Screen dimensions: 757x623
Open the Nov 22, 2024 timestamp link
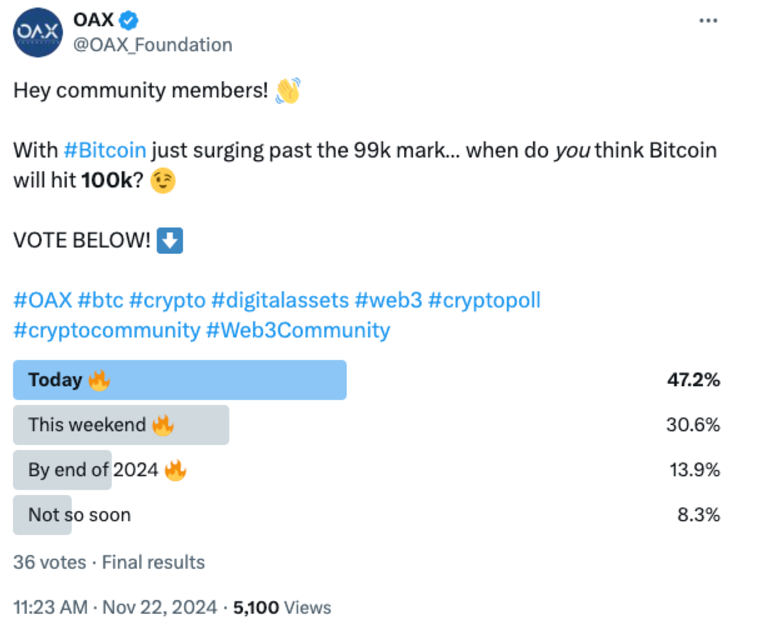159,608
